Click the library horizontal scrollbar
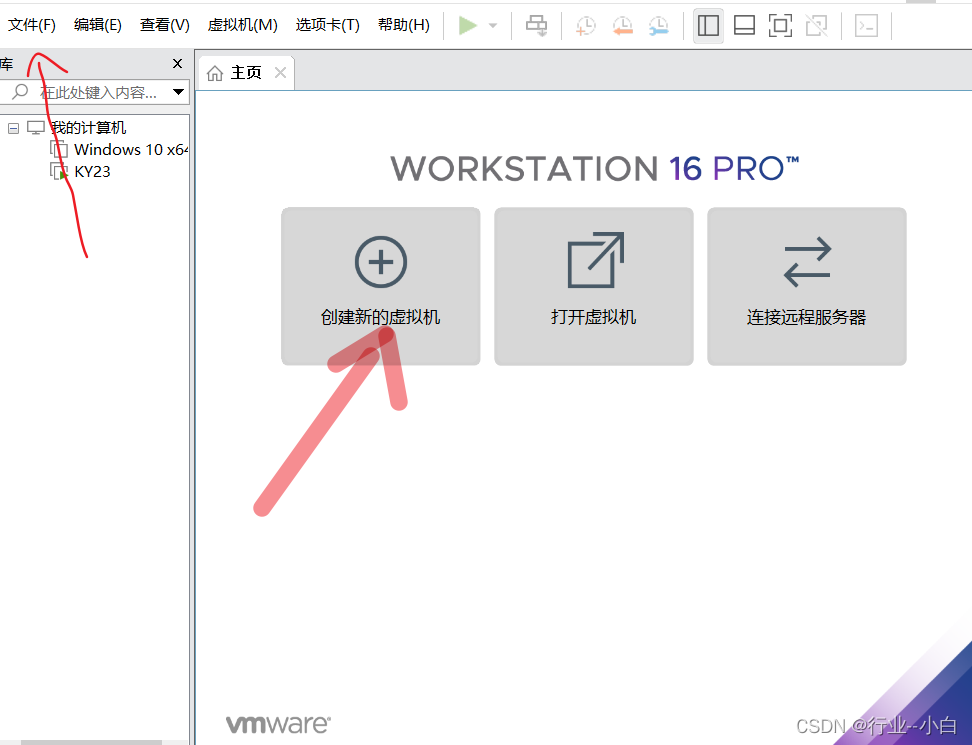972x745 pixels. 91,742
